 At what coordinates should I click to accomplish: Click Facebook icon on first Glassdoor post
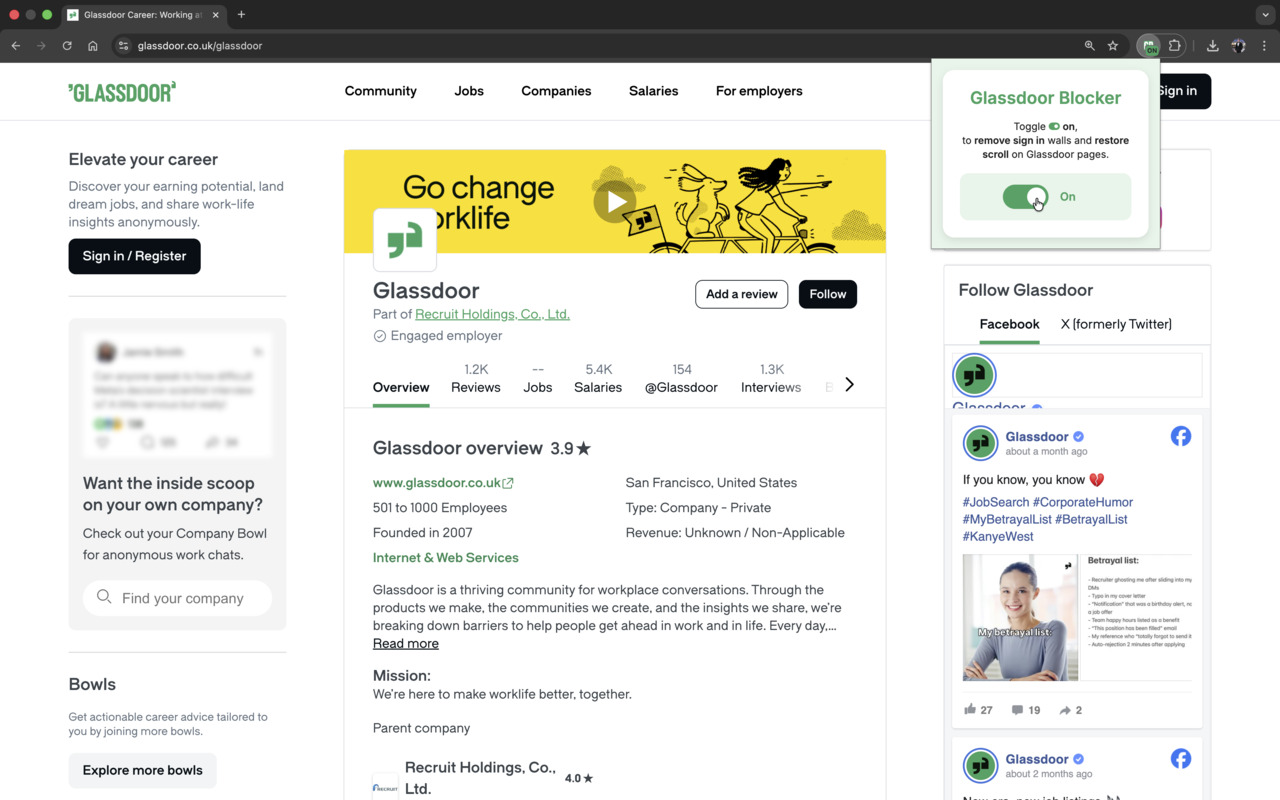pos(1181,436)
